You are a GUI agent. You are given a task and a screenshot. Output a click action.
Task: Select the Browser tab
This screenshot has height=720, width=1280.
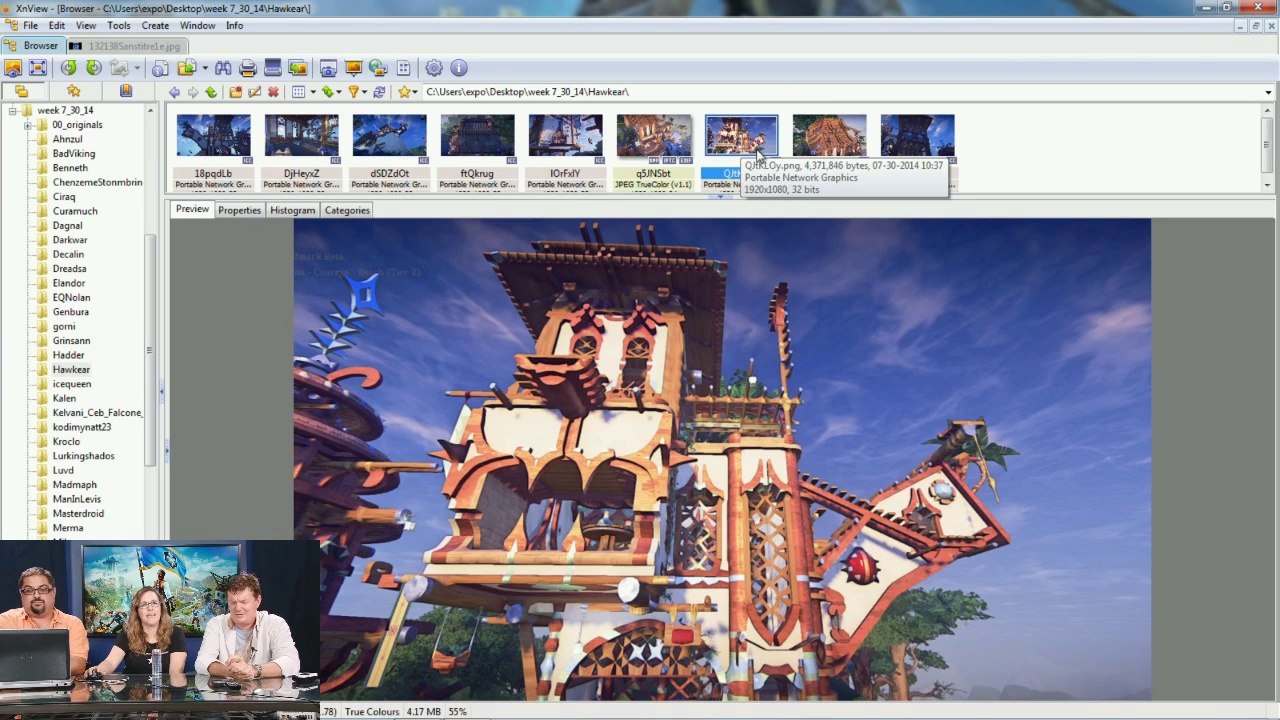click(33, 46)
